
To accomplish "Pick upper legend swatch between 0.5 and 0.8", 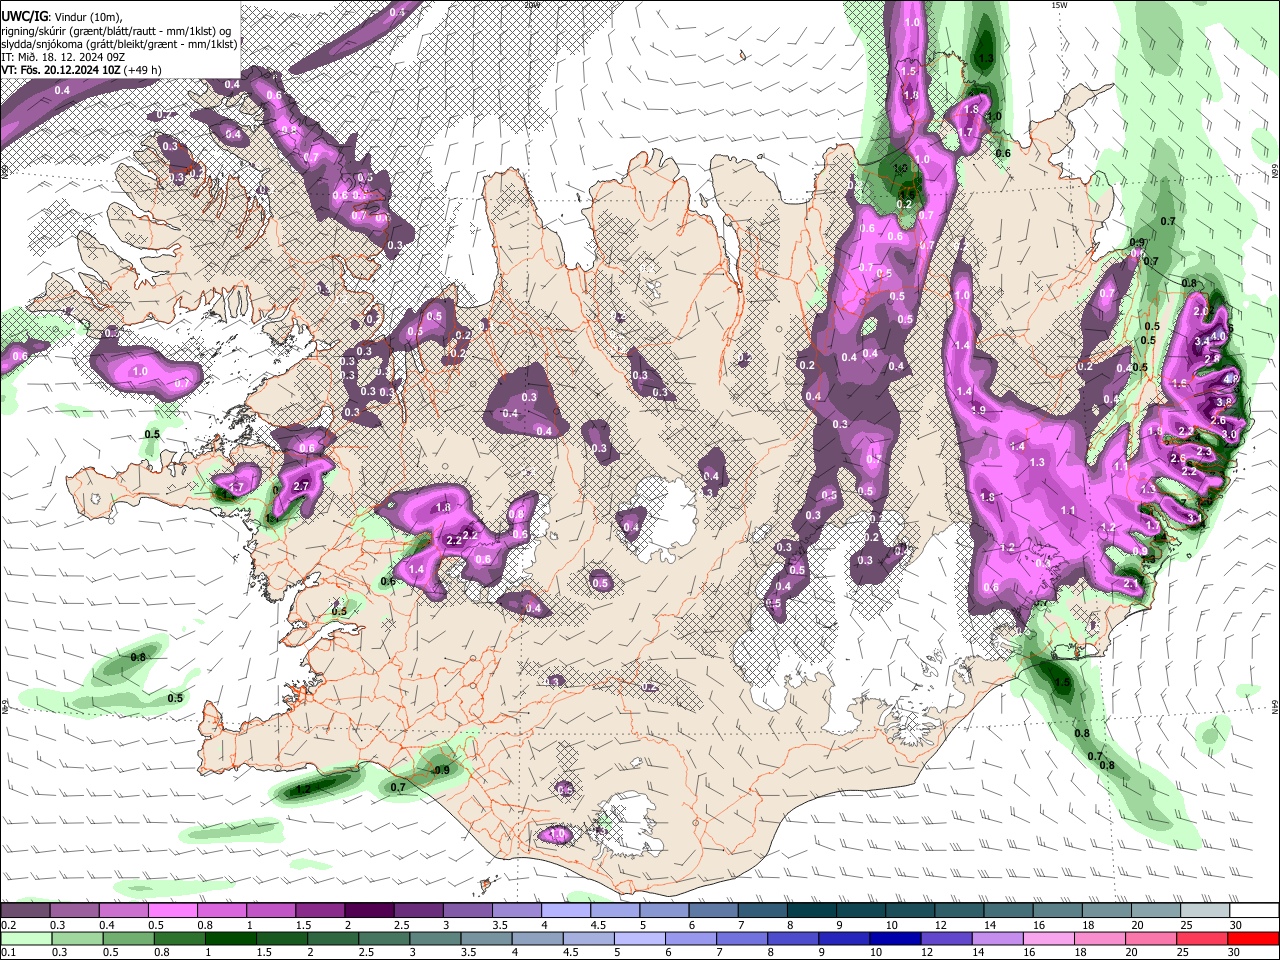I will tap(172, 910).
